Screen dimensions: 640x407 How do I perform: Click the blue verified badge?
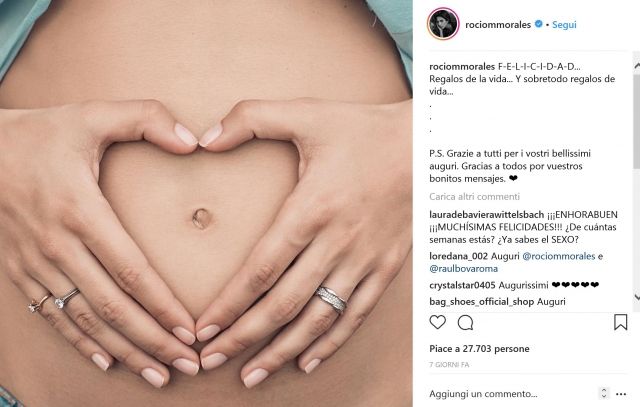[x=538, y=24]
